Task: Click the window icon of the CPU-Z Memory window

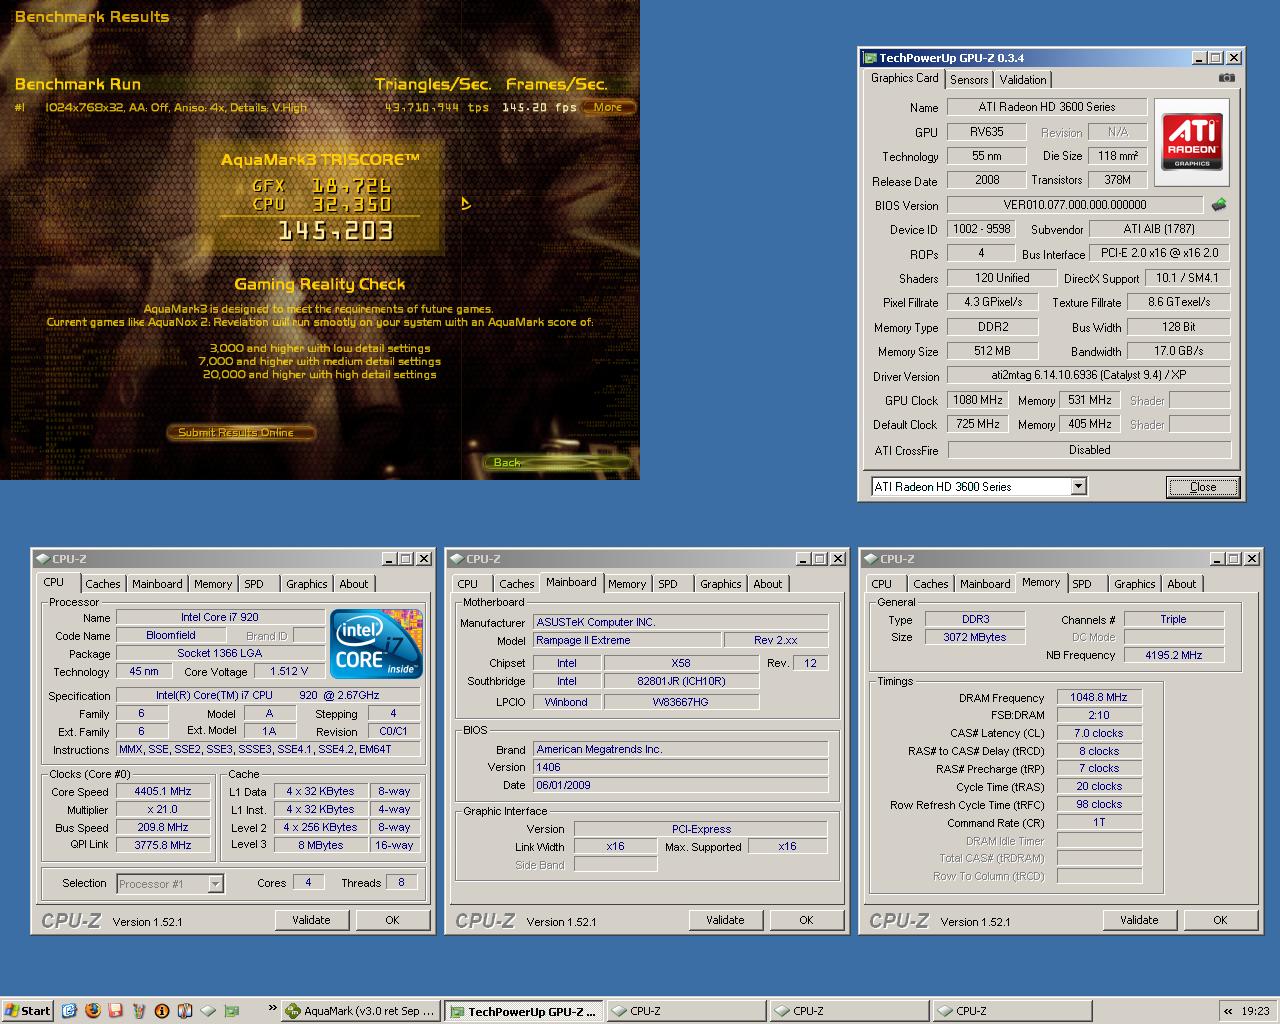Action: [870, 559]
